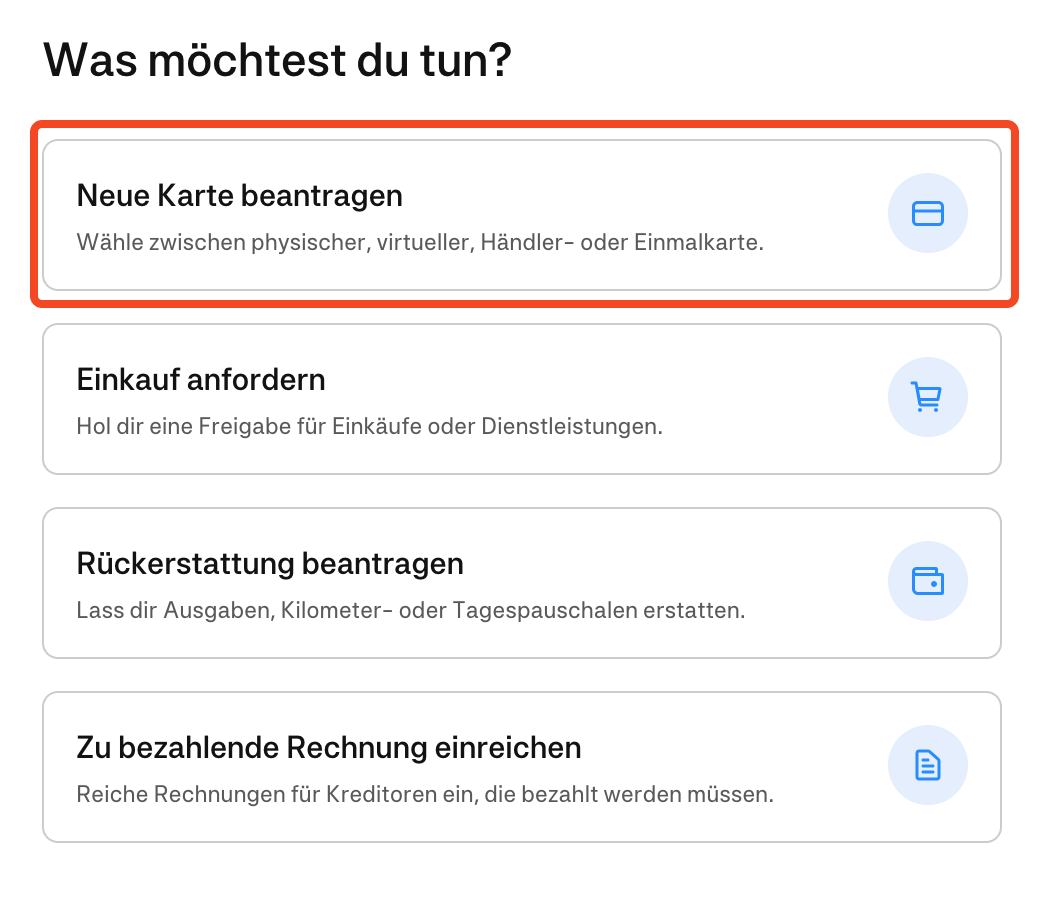Click the description about physical and virtual cards
The width and height of the screenshot is (1048, 920).
[x=420, y=242]
